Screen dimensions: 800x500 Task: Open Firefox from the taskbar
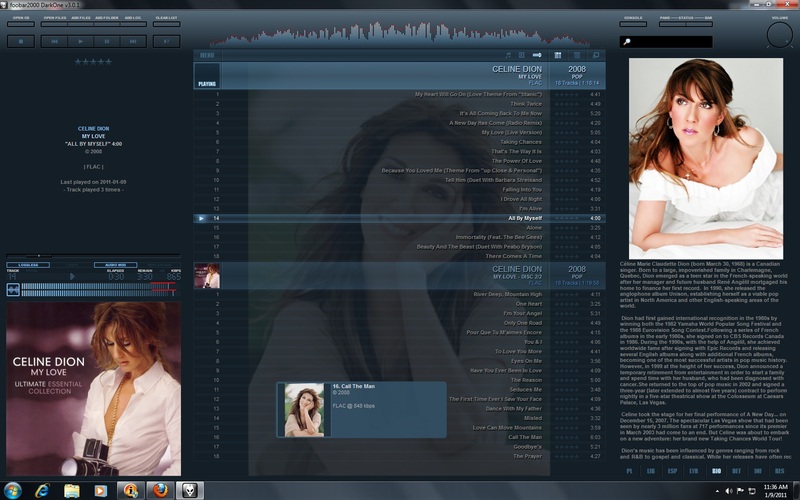pos(160,490)
